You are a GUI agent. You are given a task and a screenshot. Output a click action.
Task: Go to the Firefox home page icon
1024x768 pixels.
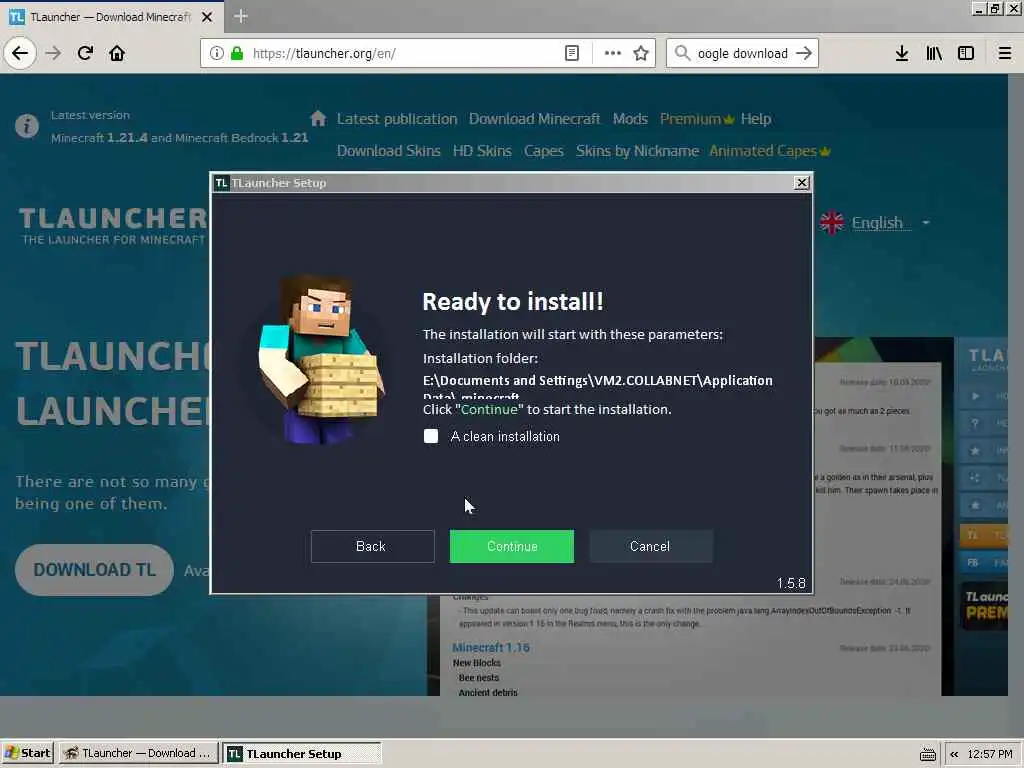pyautogui.click(x=117, y=53)
